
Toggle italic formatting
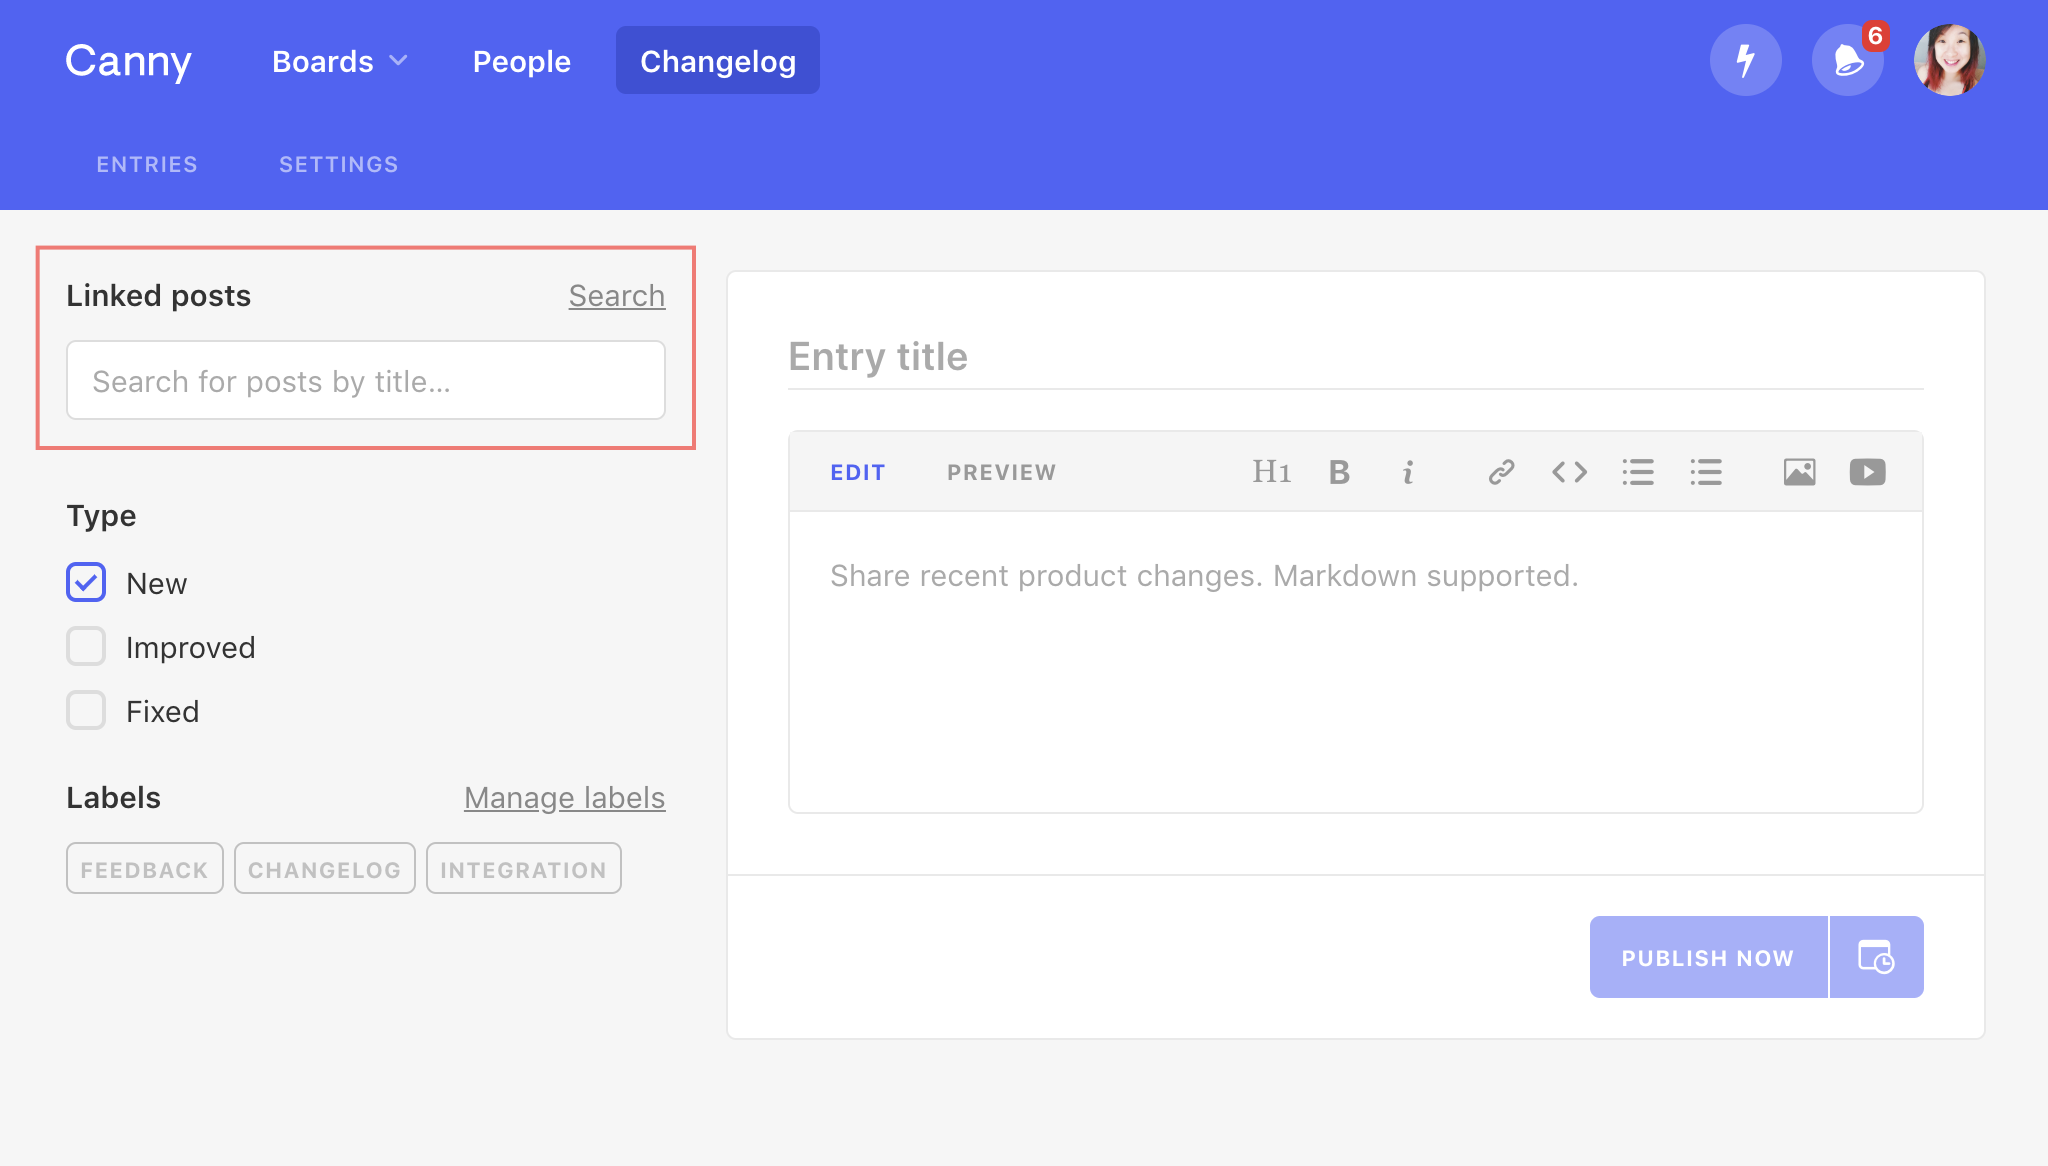click(1408, 472)
